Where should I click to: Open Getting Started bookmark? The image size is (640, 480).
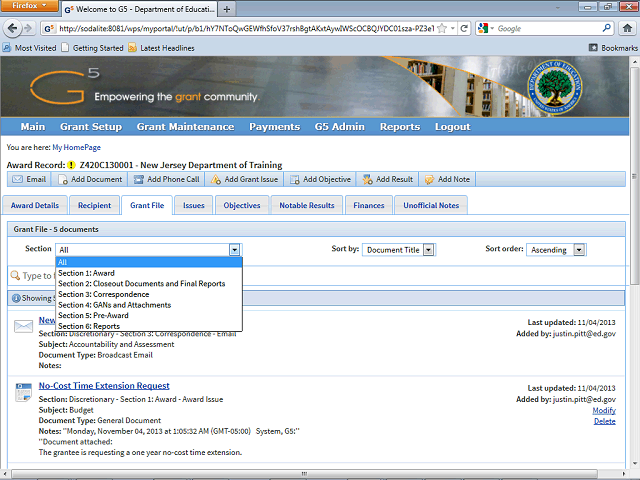pos(93,48)
